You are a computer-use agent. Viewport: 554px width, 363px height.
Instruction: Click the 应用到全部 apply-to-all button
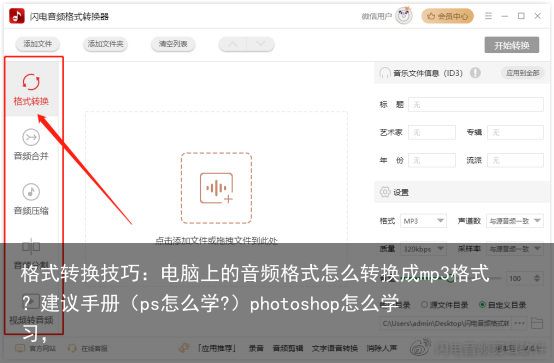[523, 73]
